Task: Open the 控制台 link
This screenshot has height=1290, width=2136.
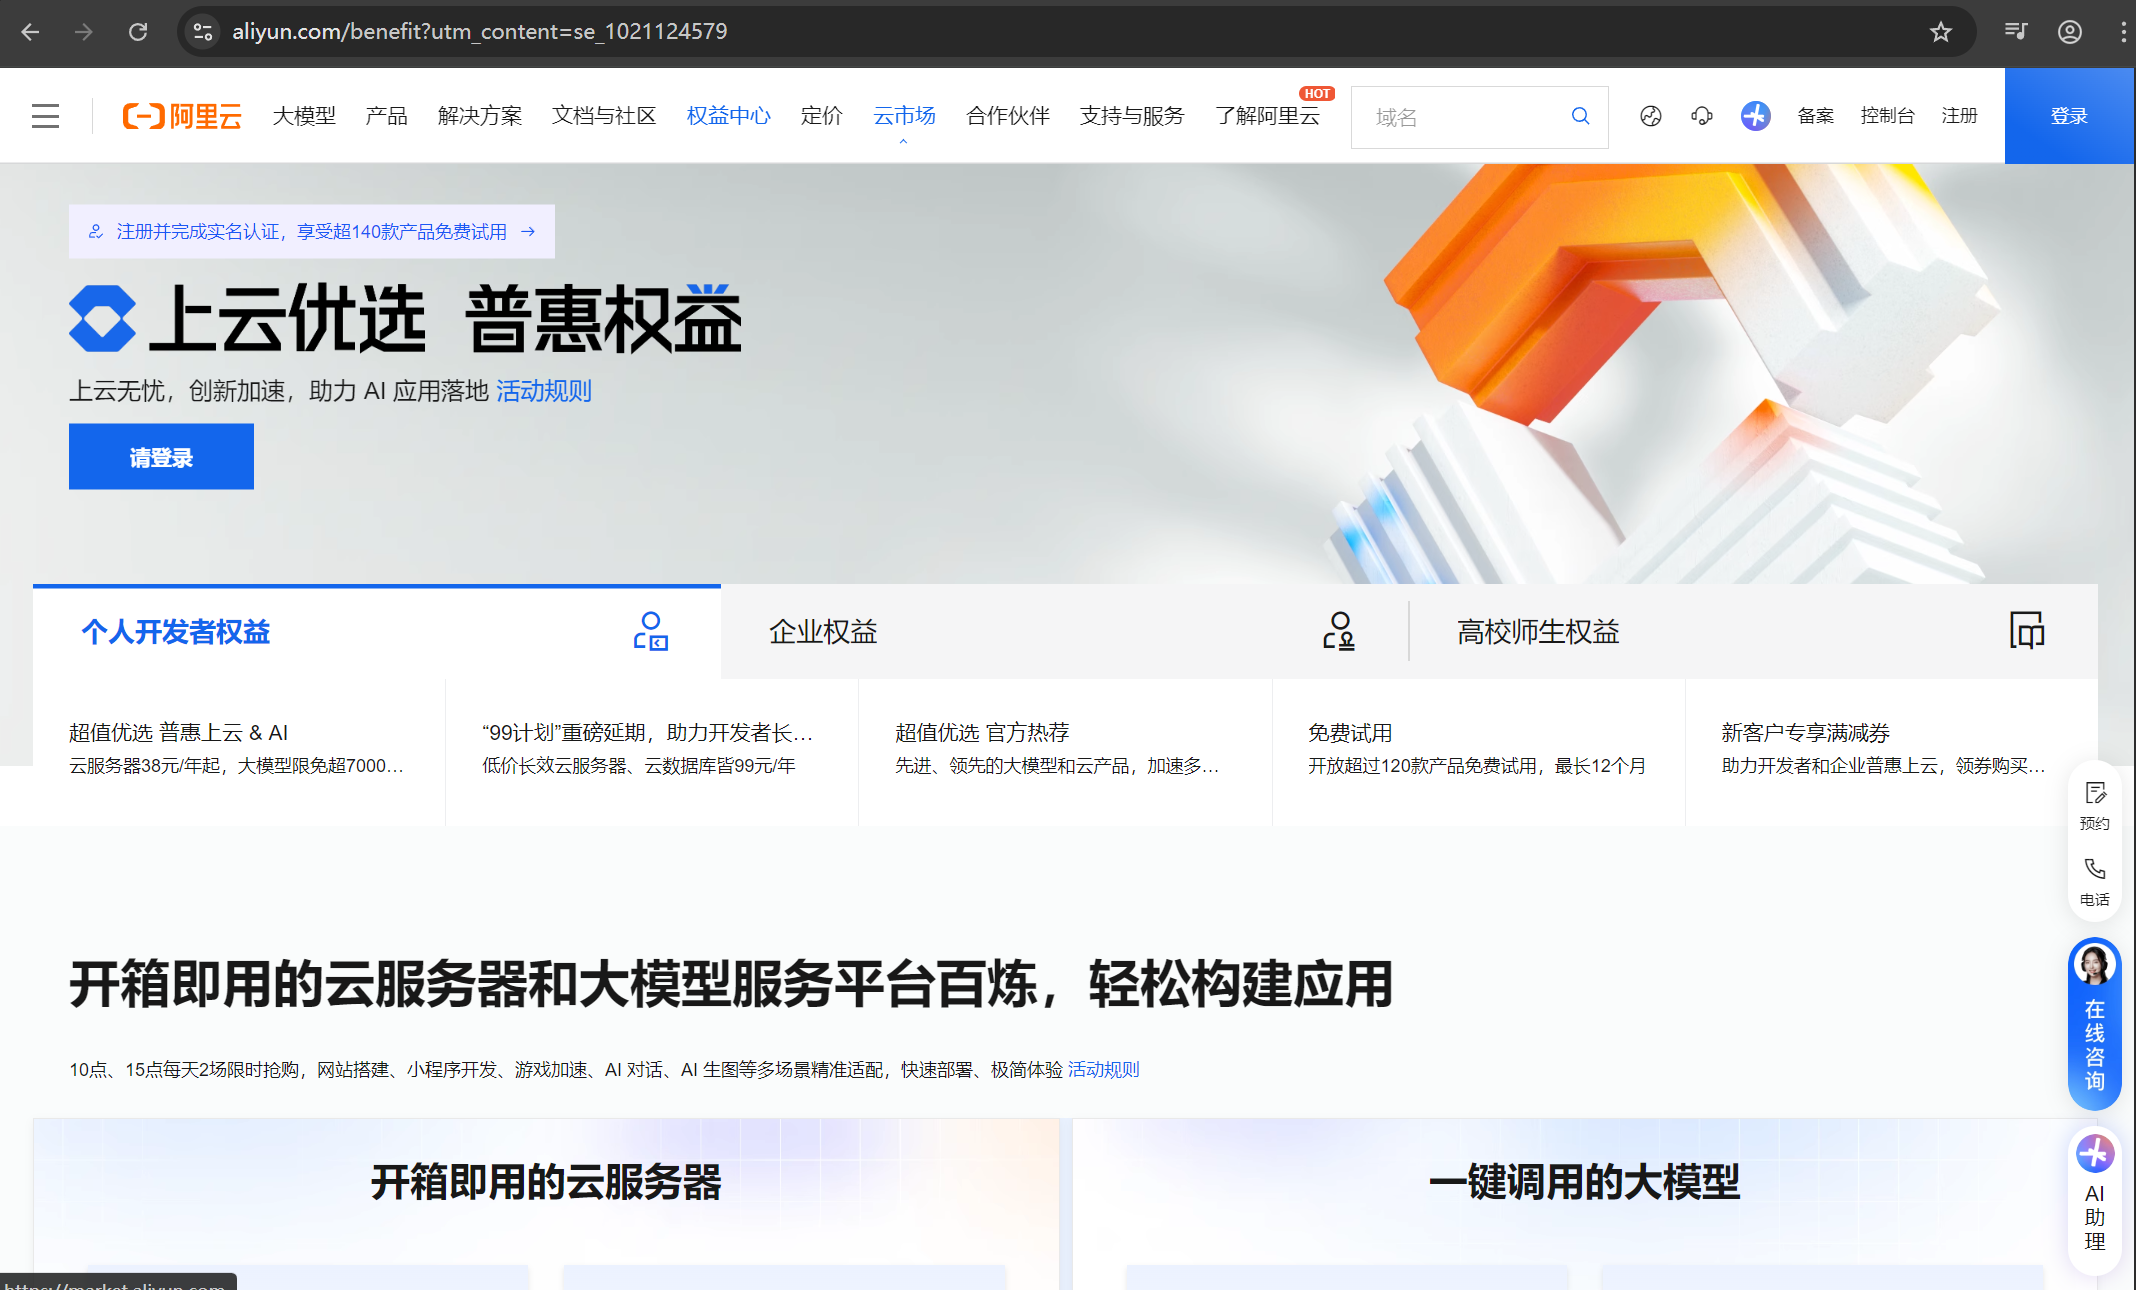Action: click(1887, 116)
